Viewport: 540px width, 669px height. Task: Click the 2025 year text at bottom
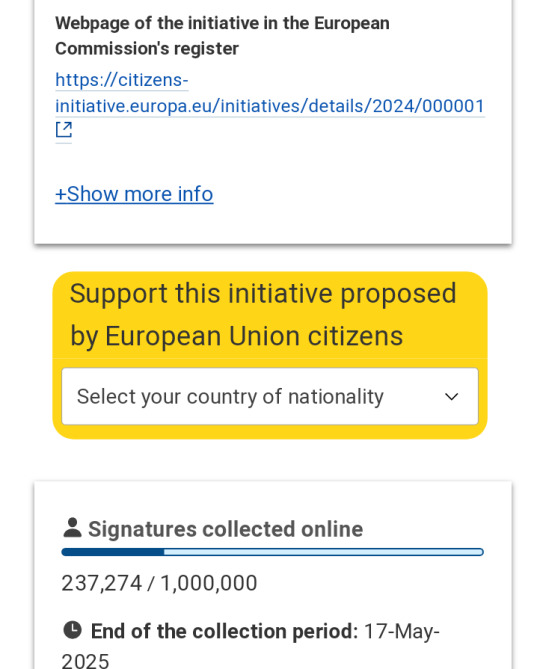(x=85, y=660)
